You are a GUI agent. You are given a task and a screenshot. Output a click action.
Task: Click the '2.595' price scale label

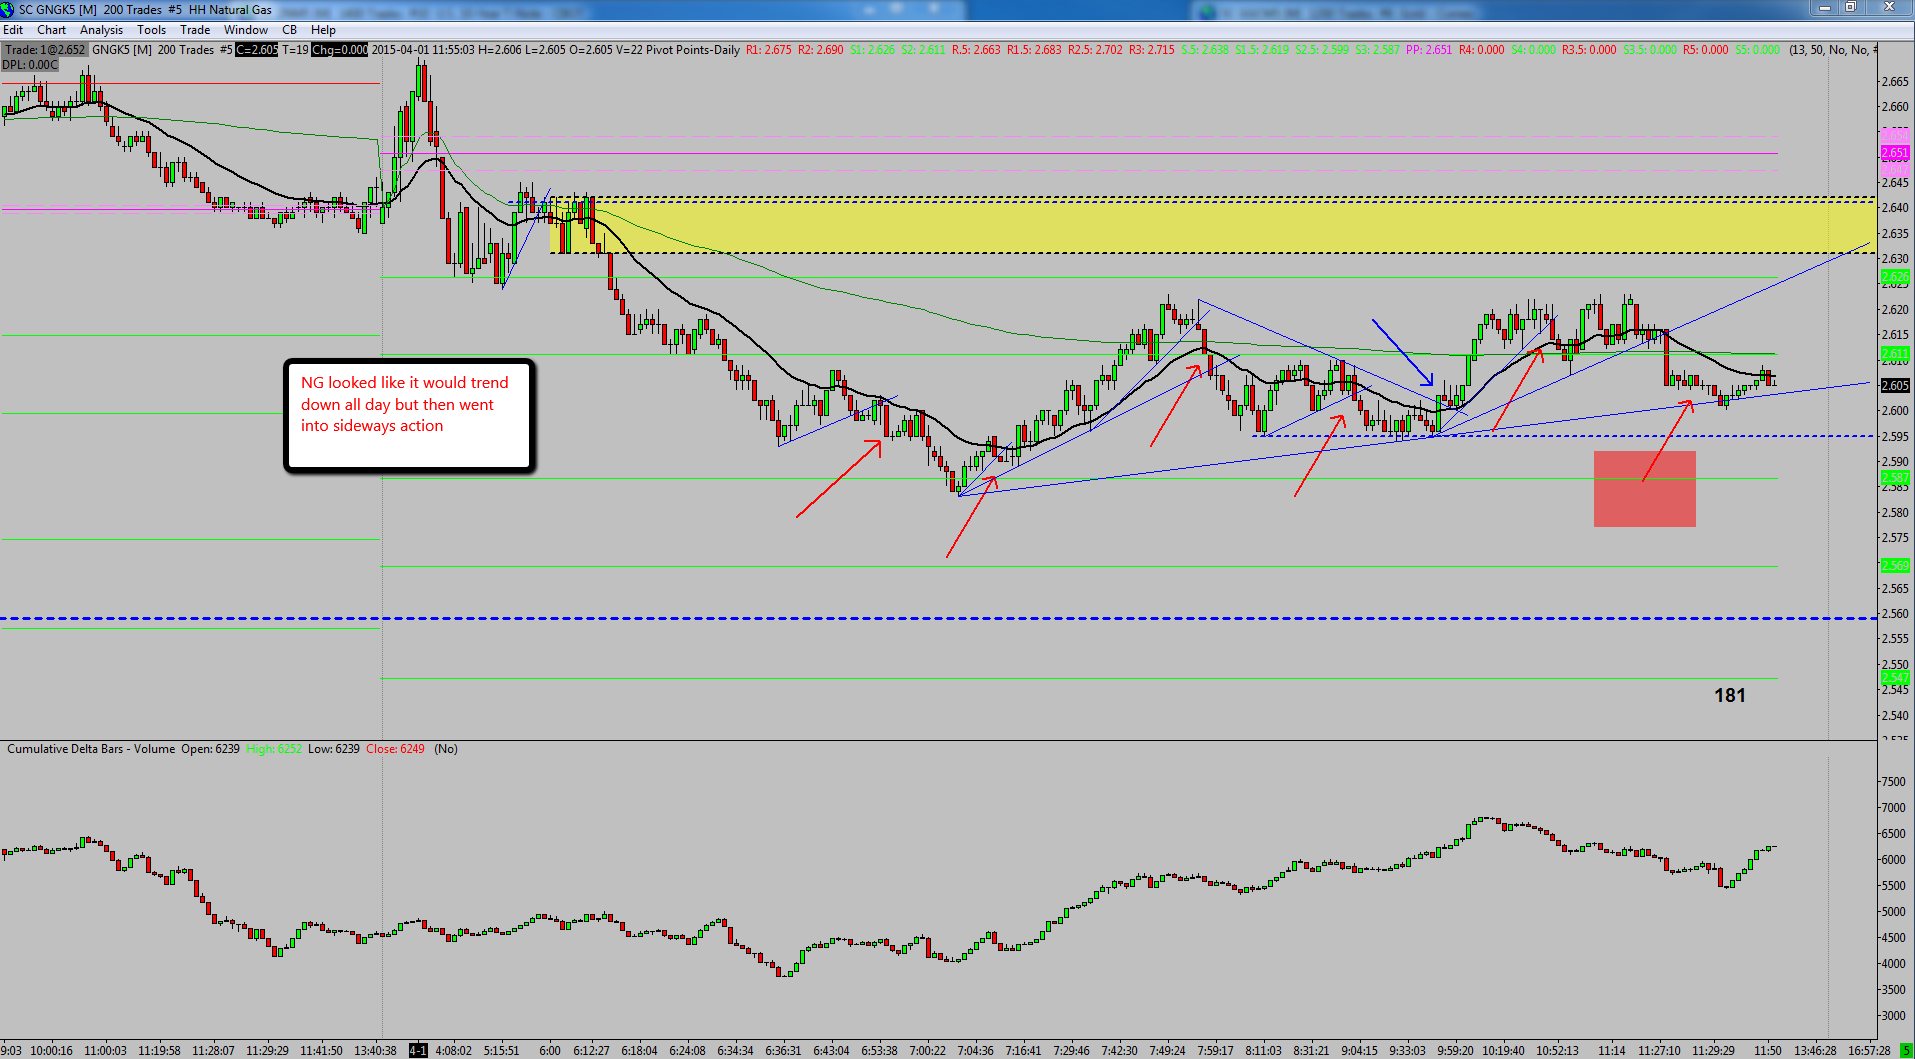[1894, 437]
